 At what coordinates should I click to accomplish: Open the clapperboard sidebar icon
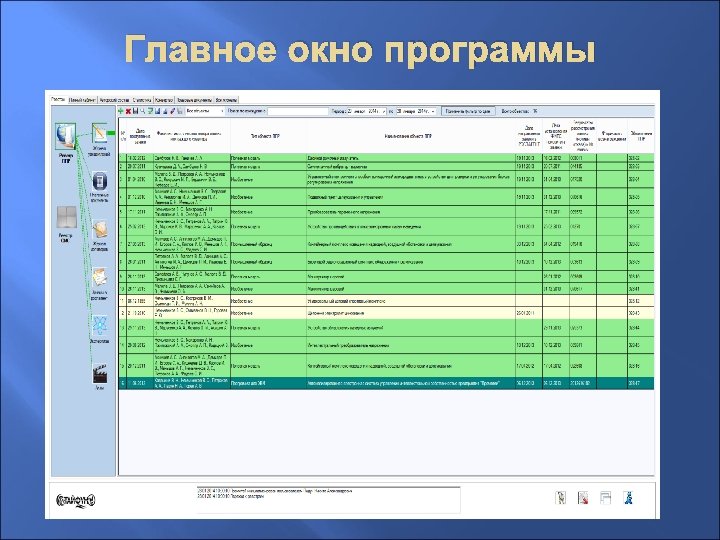[99, 374]
